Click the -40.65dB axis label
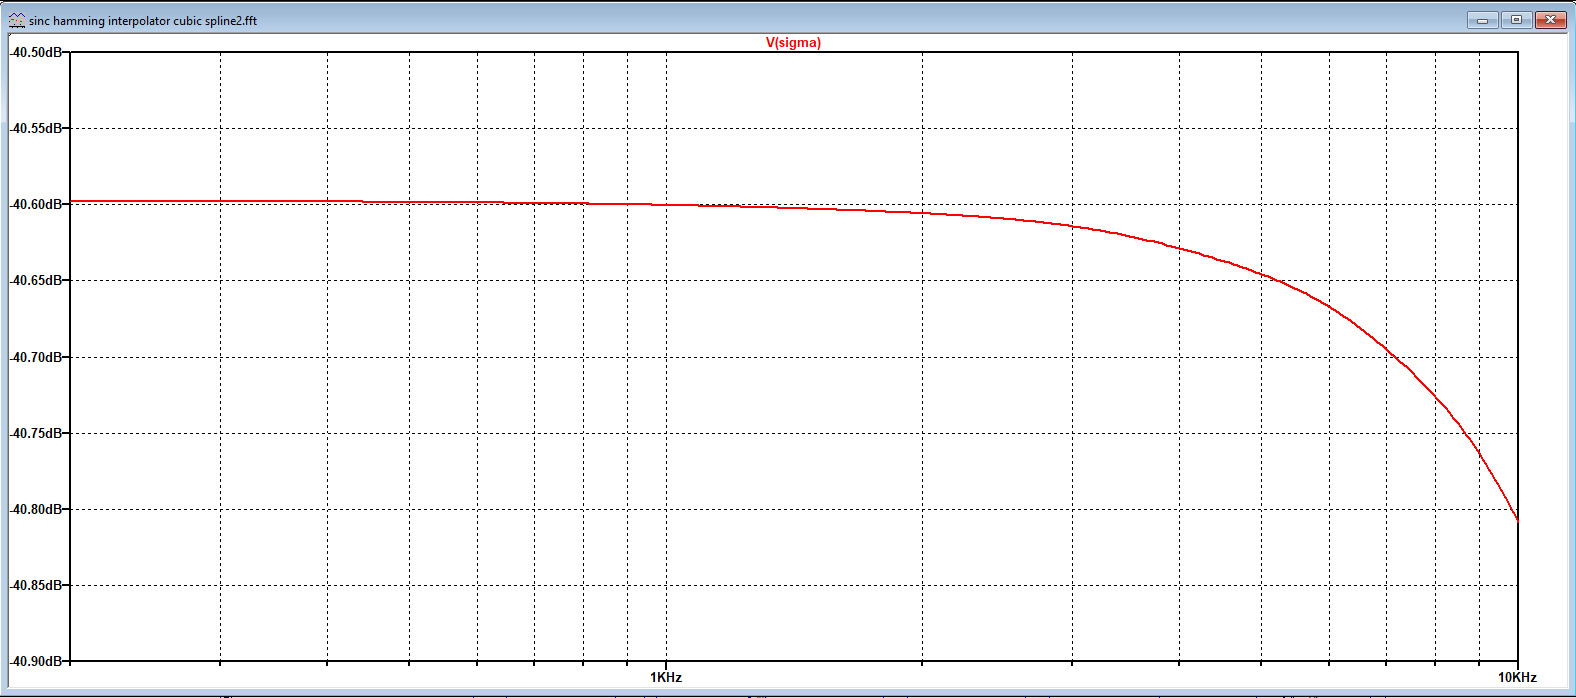Viewport: 1576px width, 698px height. click(36, 280)
